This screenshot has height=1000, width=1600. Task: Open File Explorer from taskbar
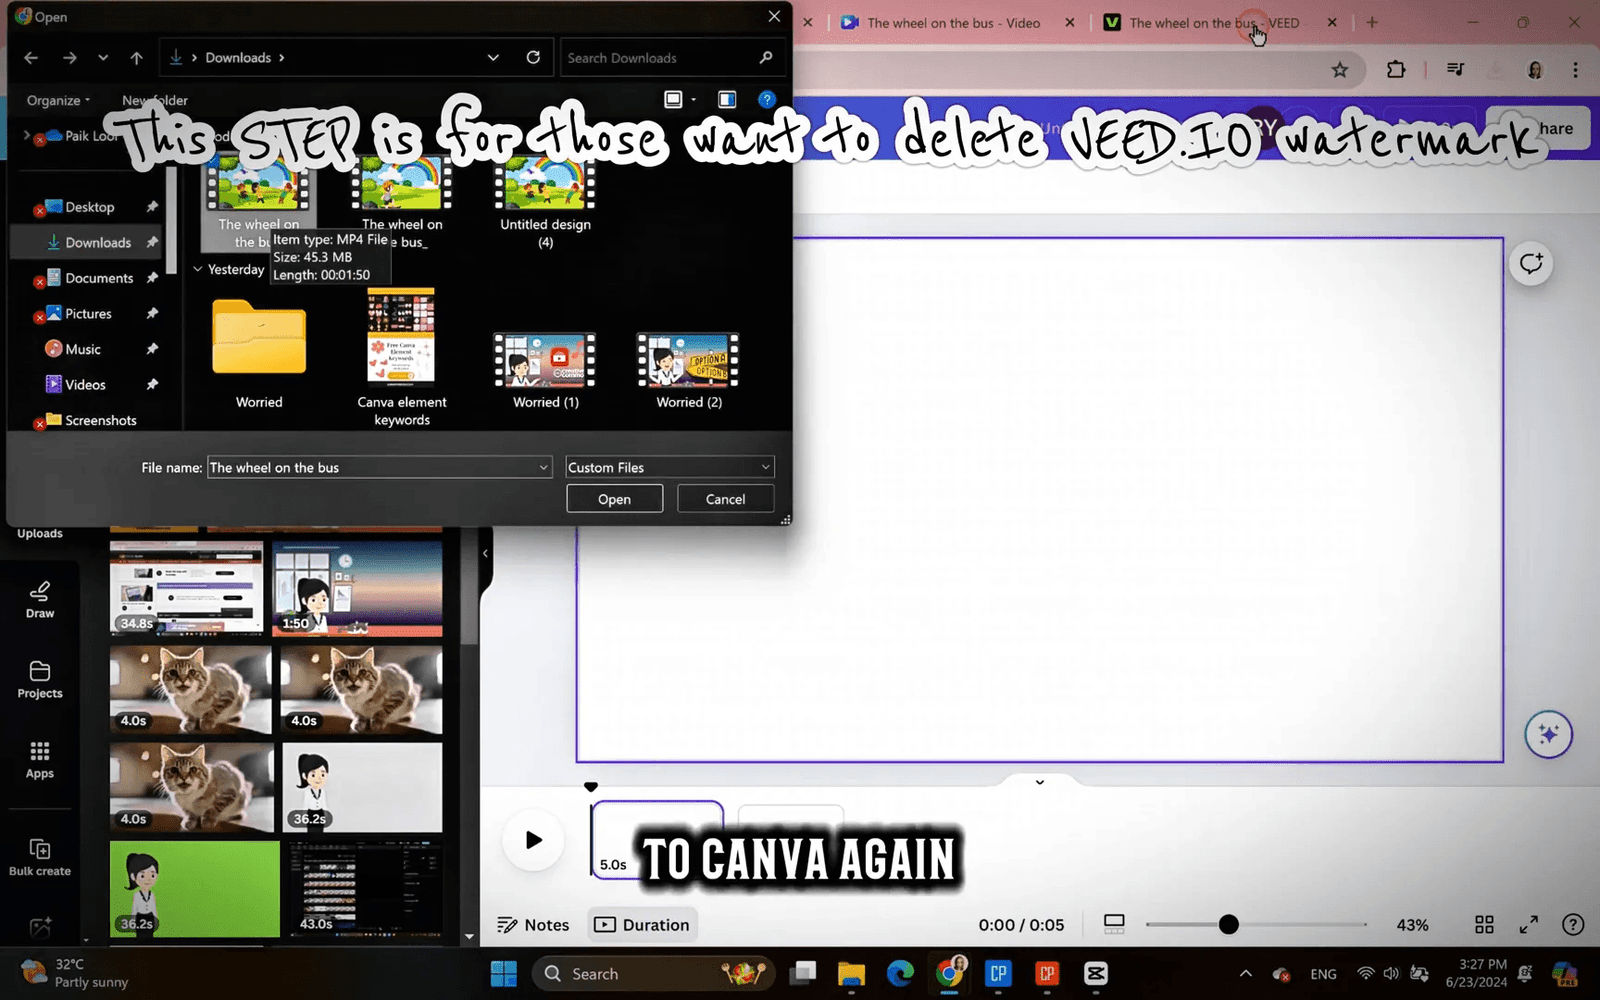(851, 974)
